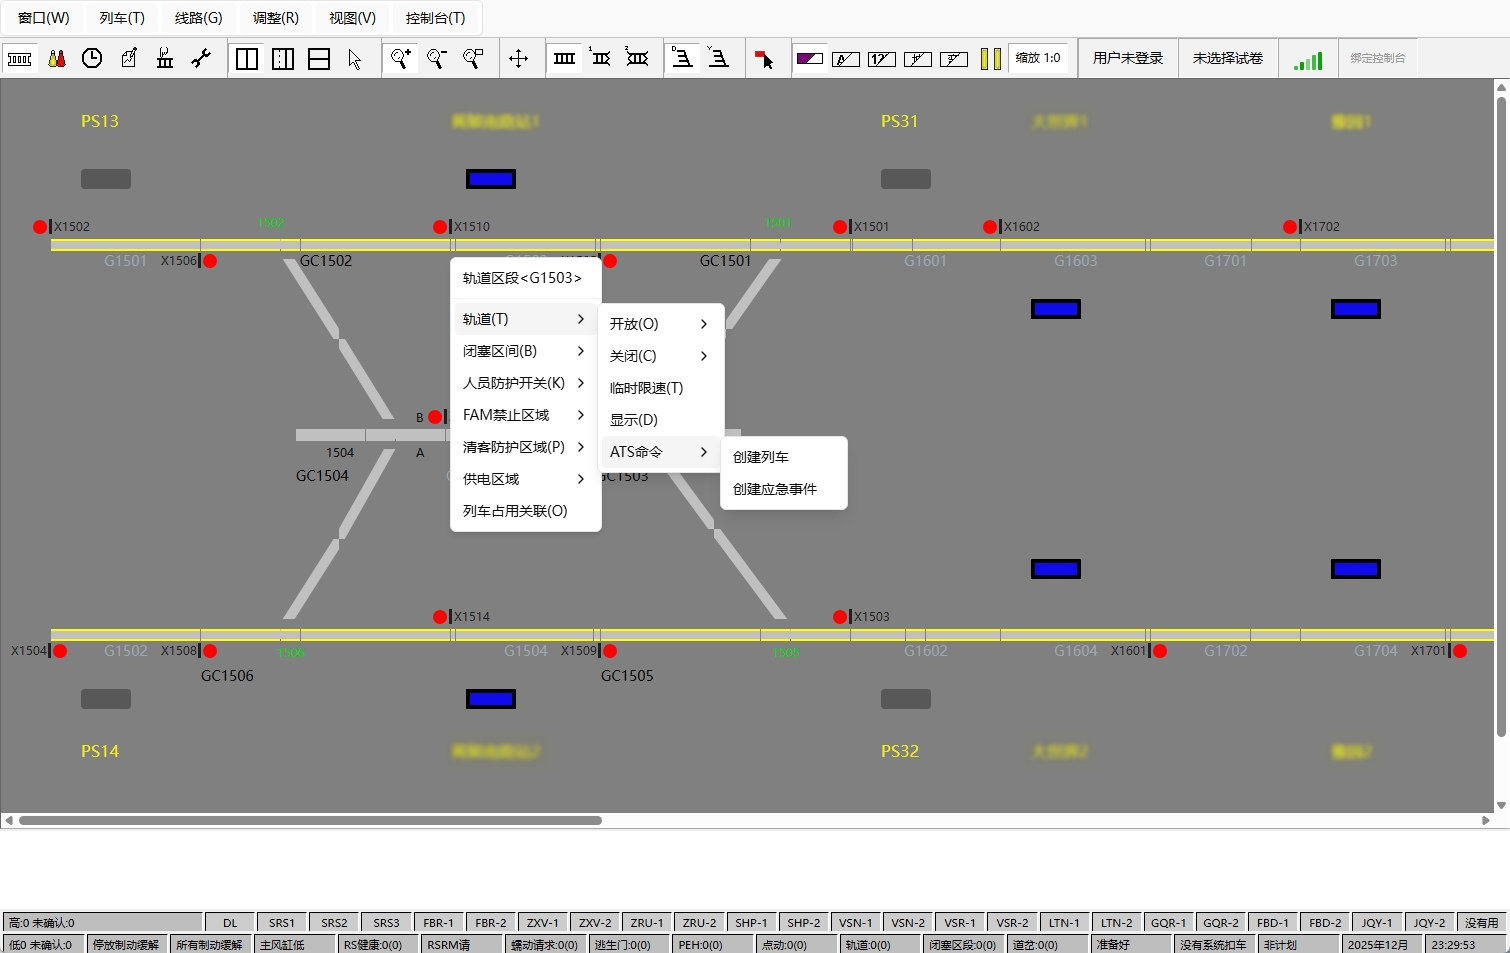
Task: Choose 创建列车 from the ATS submenu
Action: point(761,457)
